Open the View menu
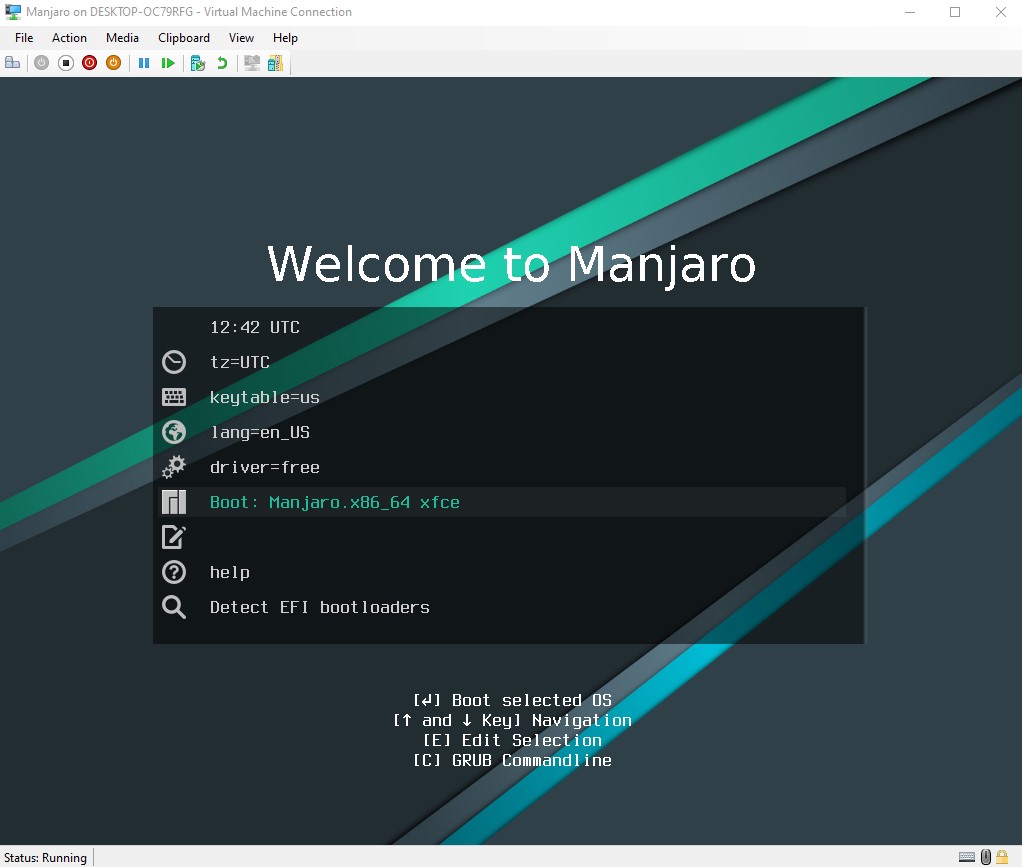This screenshot has height=867, width=1022. [241, 38]
